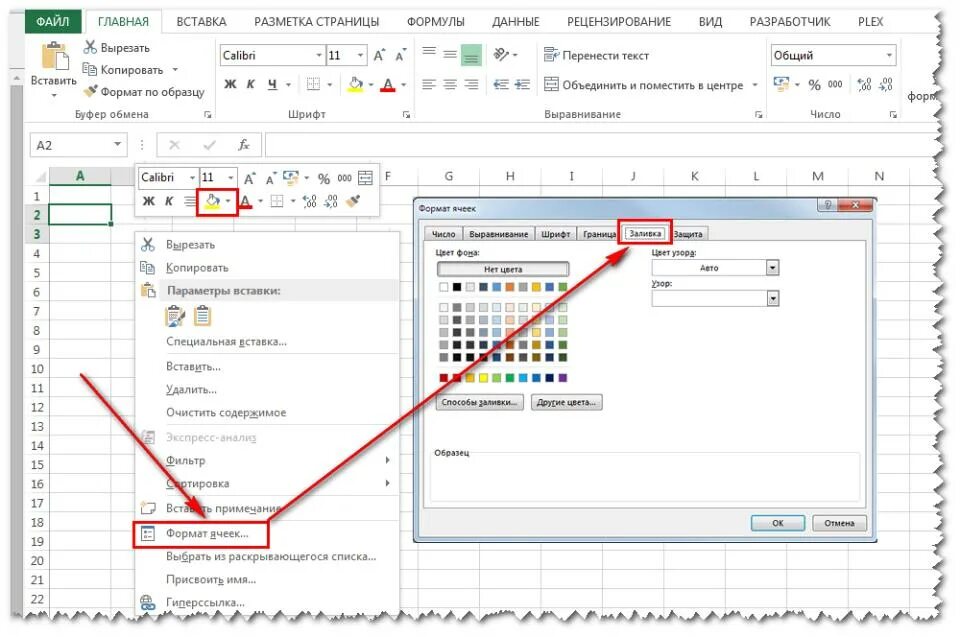Click Copy (Копировать) in the ribbon
The width and height of the screenshot is (960, 637).
pyautogui.click(x=122, y=70)
